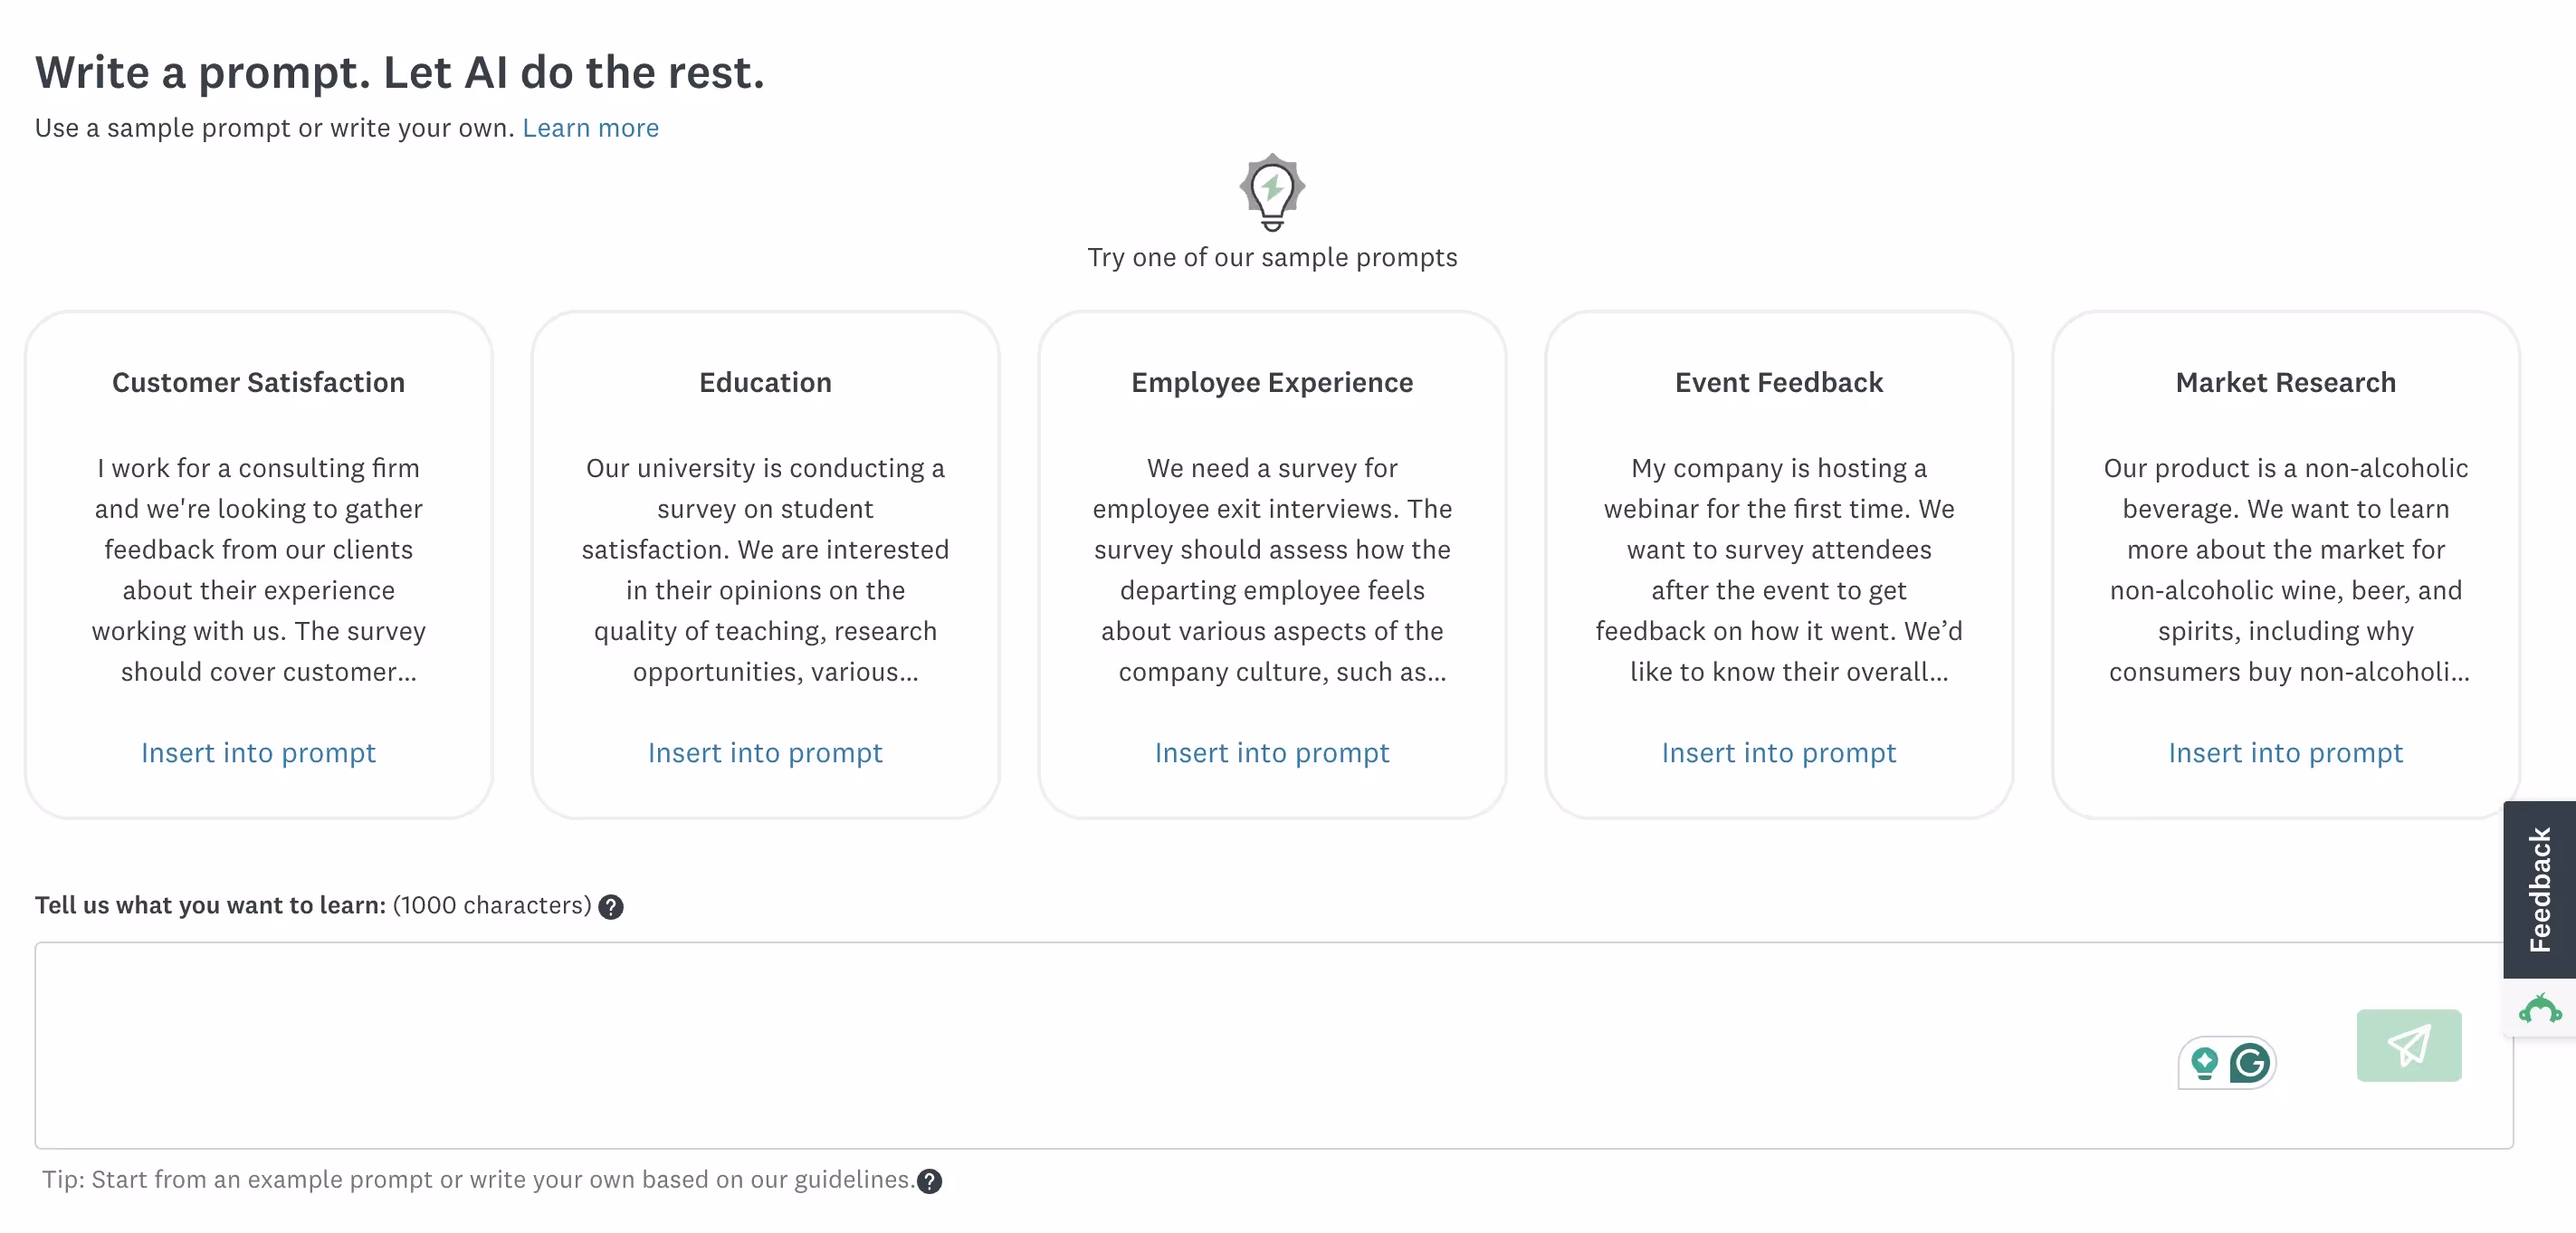Open the Learn more link
The image size is (2576, 1233).
pos(590,128)
